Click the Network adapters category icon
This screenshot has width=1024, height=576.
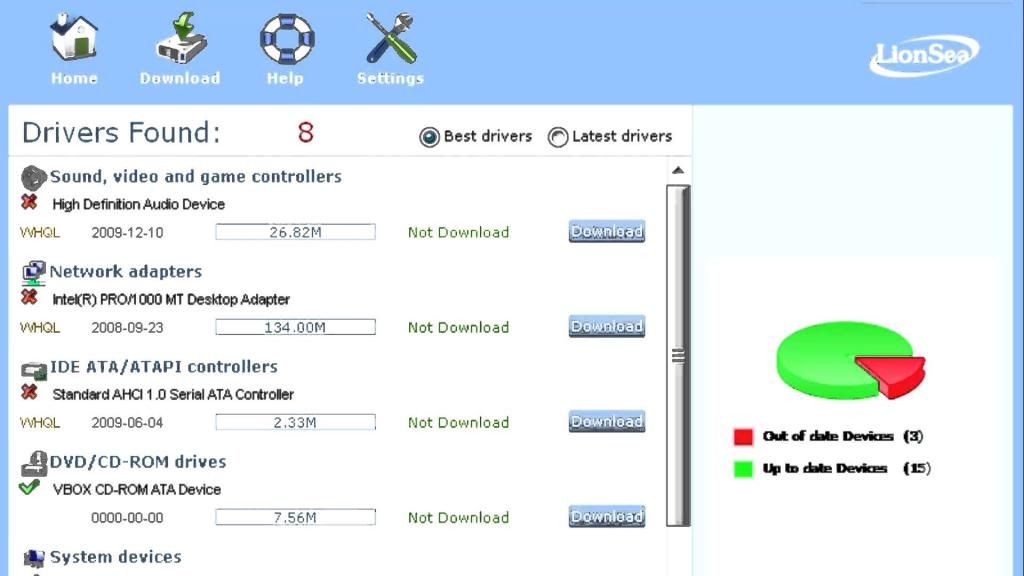click(34, 271)
